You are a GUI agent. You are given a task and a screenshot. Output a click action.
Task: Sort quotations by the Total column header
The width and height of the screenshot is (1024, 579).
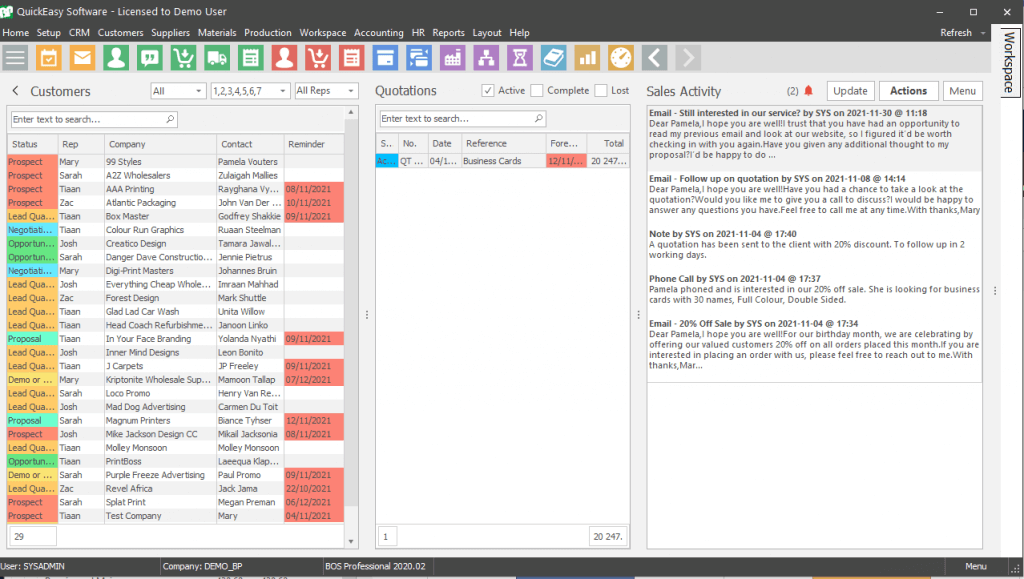pos(608,144)
